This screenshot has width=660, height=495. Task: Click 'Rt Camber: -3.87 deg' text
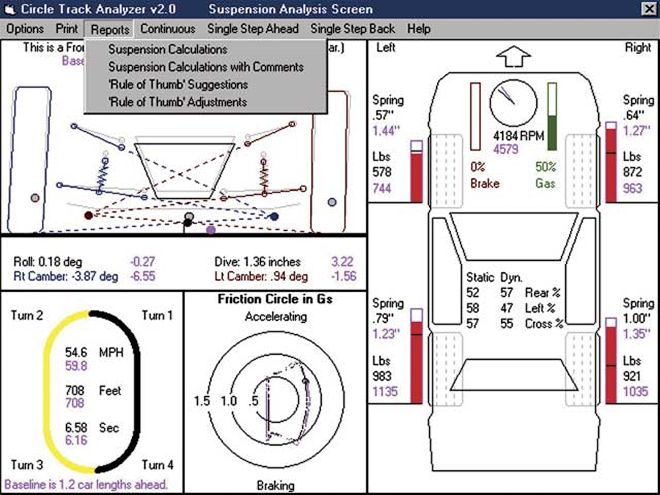(x=66, y=277)
